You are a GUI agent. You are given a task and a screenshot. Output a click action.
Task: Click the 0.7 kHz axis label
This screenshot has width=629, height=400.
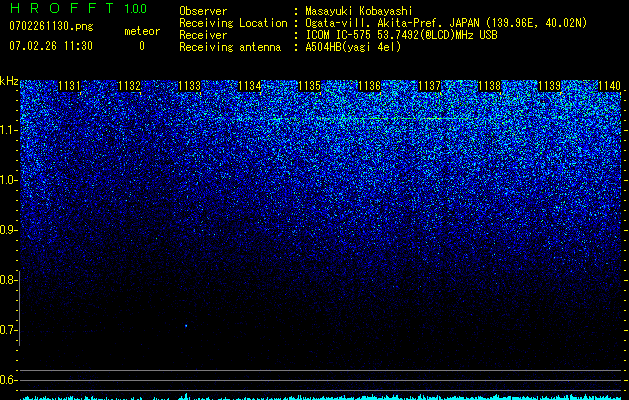click(7, 330)
